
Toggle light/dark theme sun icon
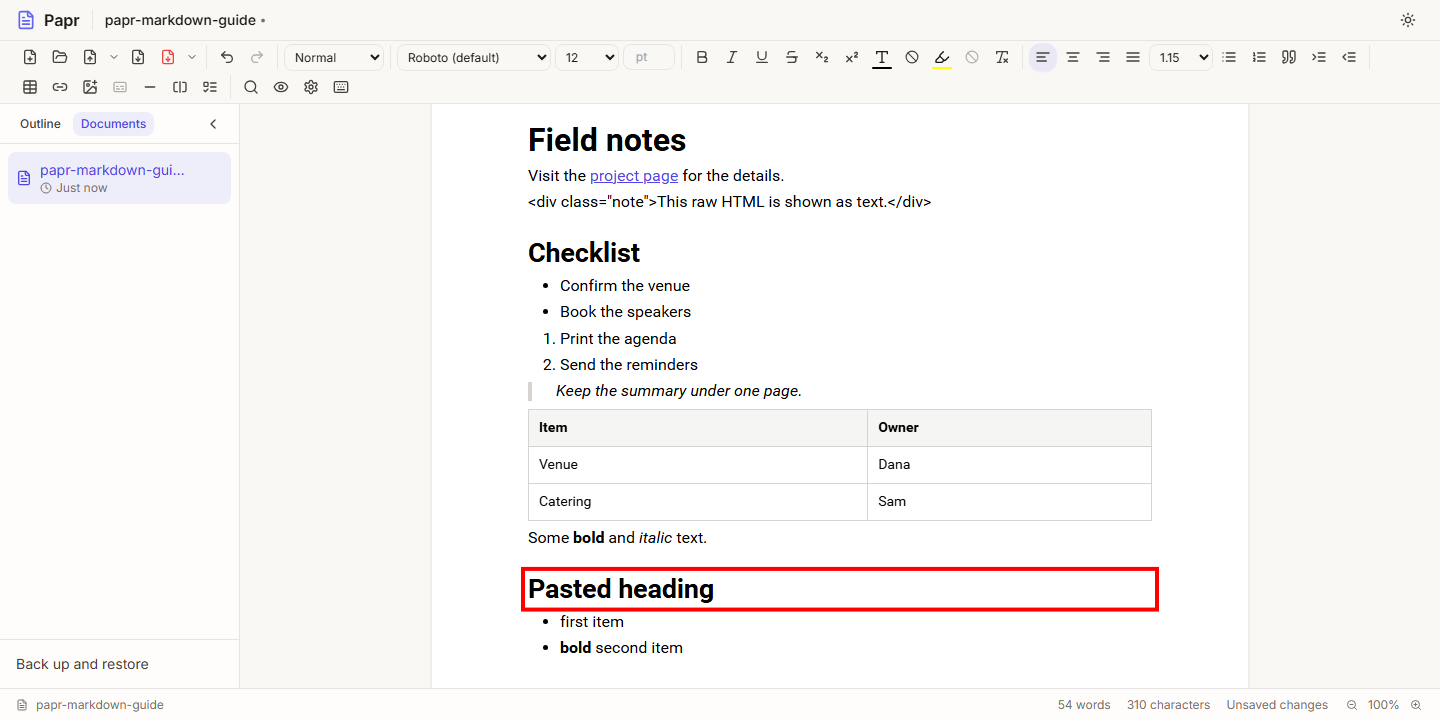(x=1408, y=20)
